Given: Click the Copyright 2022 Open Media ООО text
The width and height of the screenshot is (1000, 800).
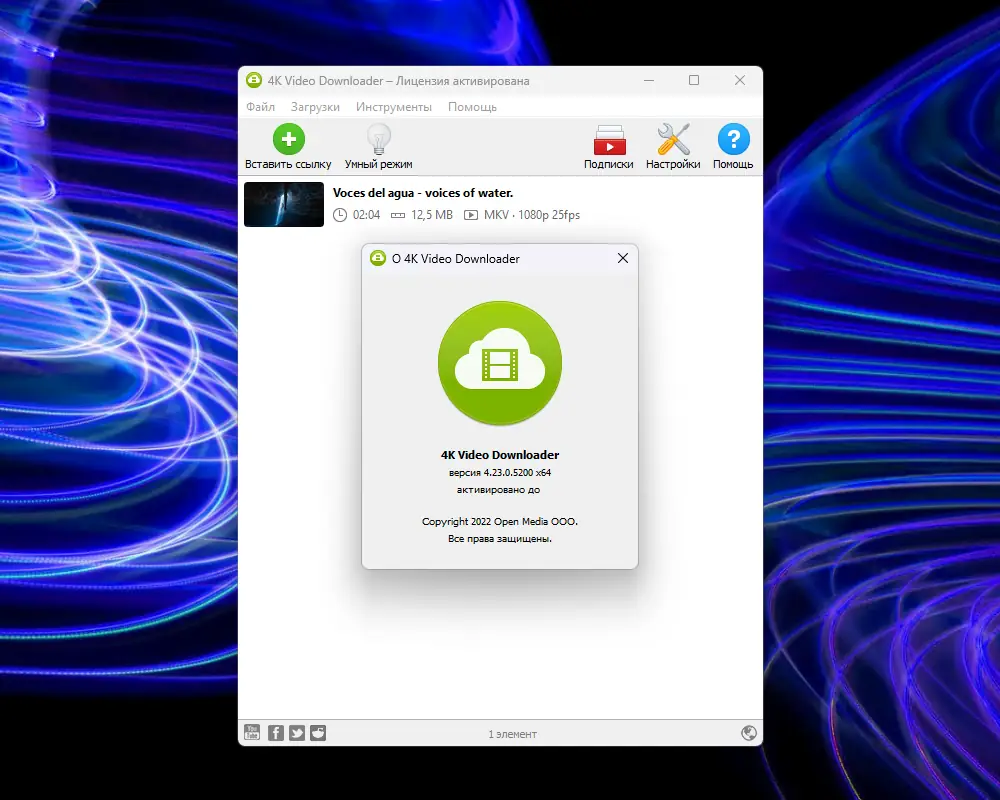Looking at the screenshot, I should pyautogui.click(x=499, y=521).
